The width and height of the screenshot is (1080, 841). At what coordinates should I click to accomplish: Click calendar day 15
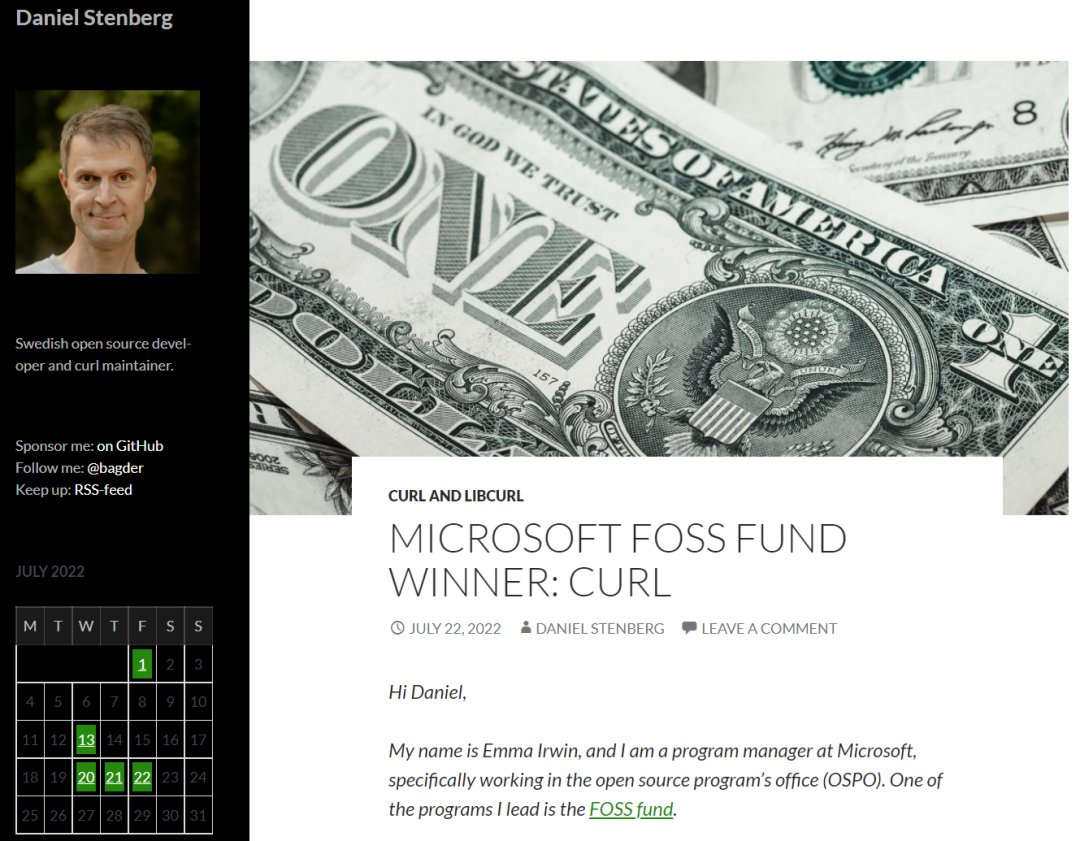tap(142, 740)
